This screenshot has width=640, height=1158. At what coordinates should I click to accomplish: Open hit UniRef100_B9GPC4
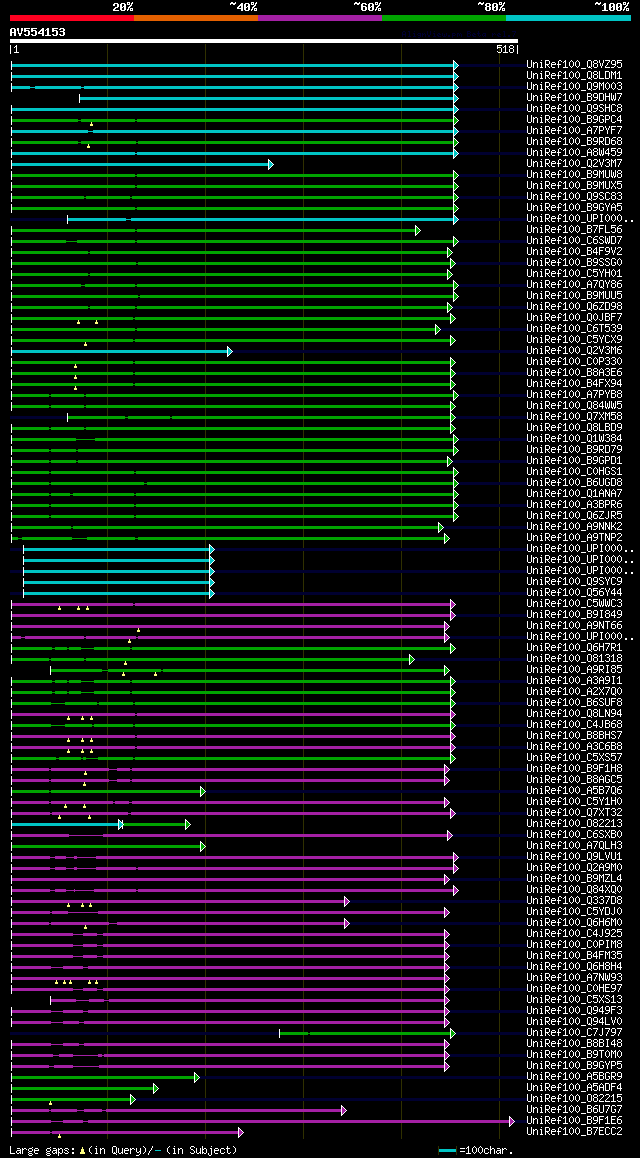tap(574, 120)
